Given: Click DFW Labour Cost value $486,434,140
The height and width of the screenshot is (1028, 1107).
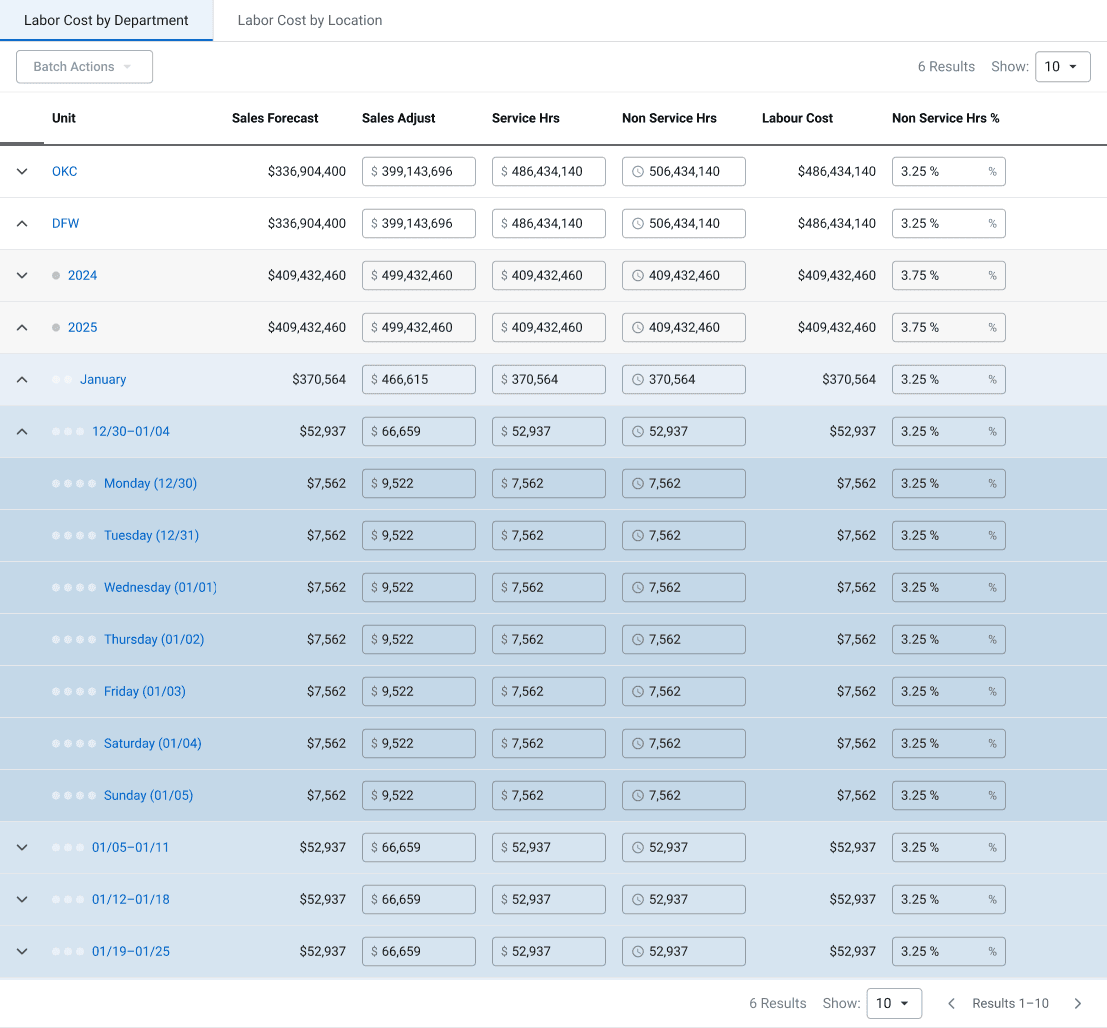Looking at the screenshot, I should point(837,224).
